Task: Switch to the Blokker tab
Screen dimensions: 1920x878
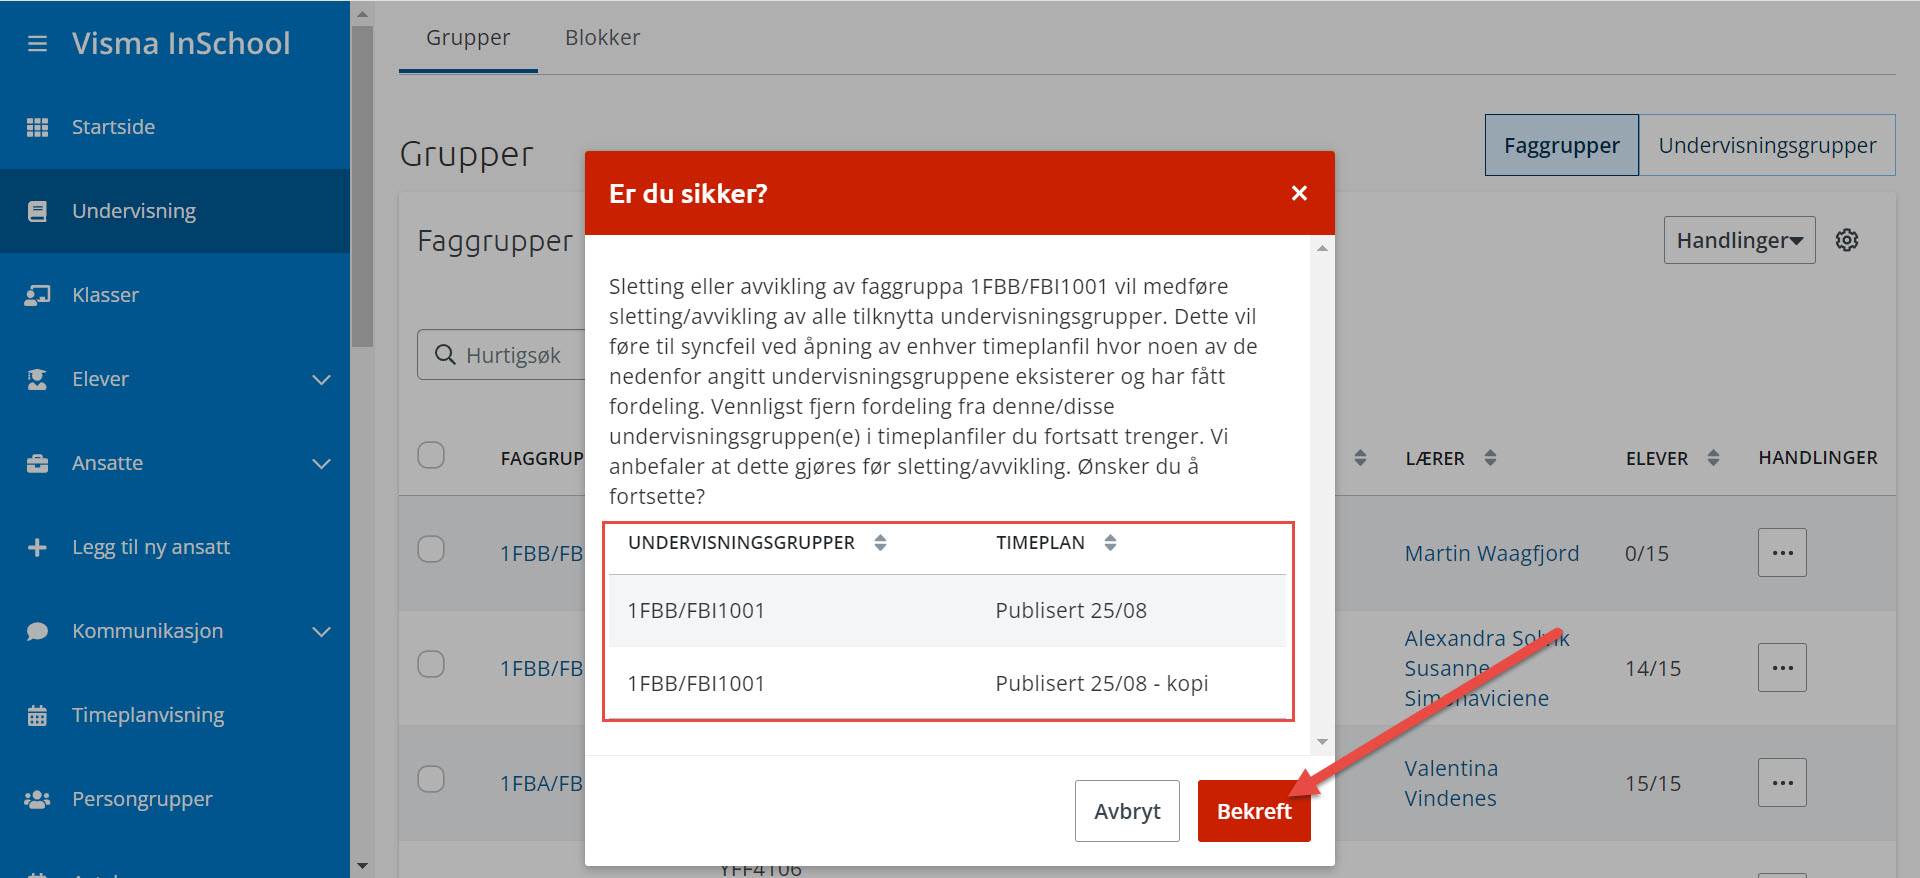Action: coord(602,38)
